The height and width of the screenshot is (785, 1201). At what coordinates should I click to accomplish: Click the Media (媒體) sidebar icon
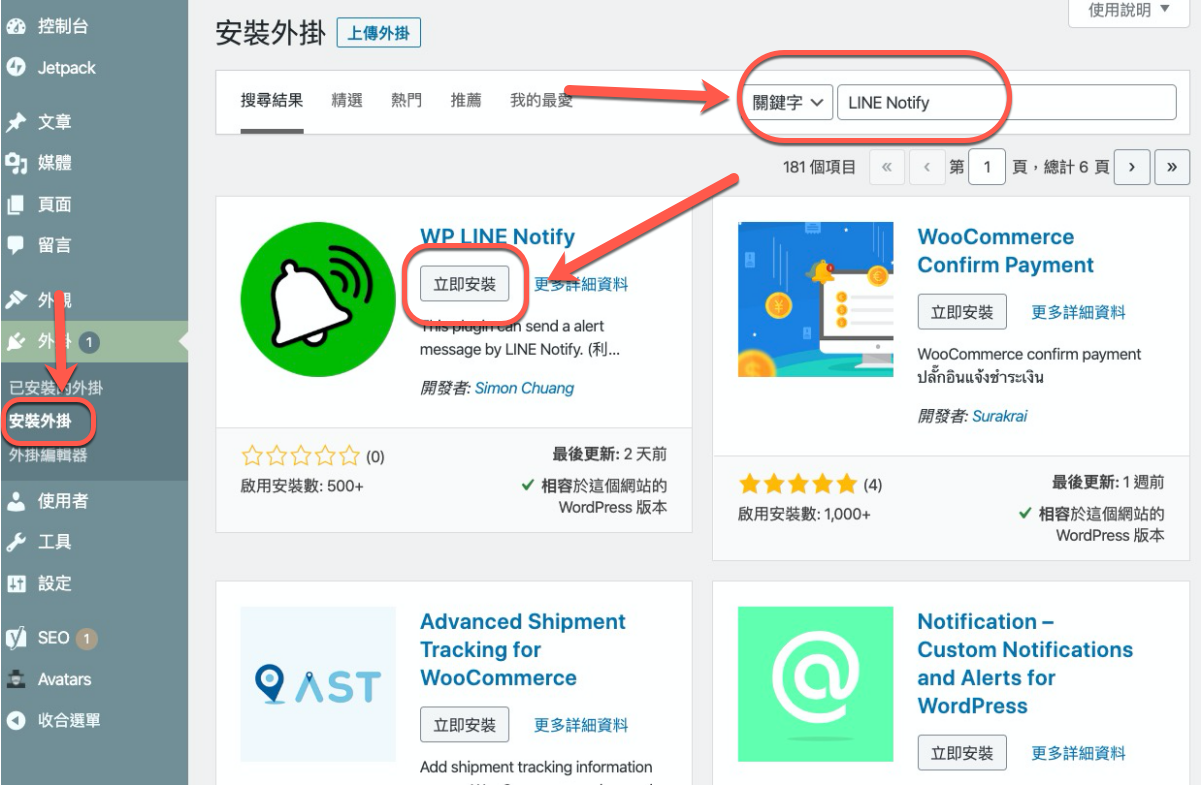pos(16,163)
